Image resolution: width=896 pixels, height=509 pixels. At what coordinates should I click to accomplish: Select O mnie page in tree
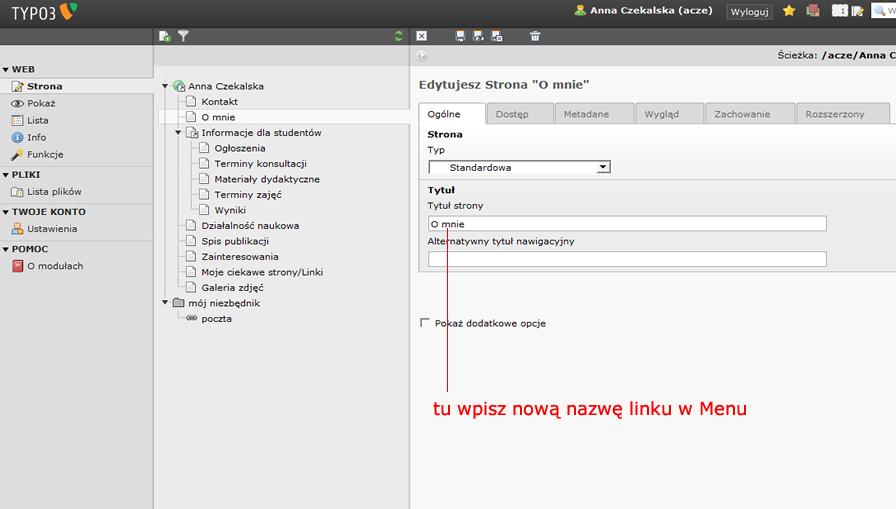[x=218, y=117]
